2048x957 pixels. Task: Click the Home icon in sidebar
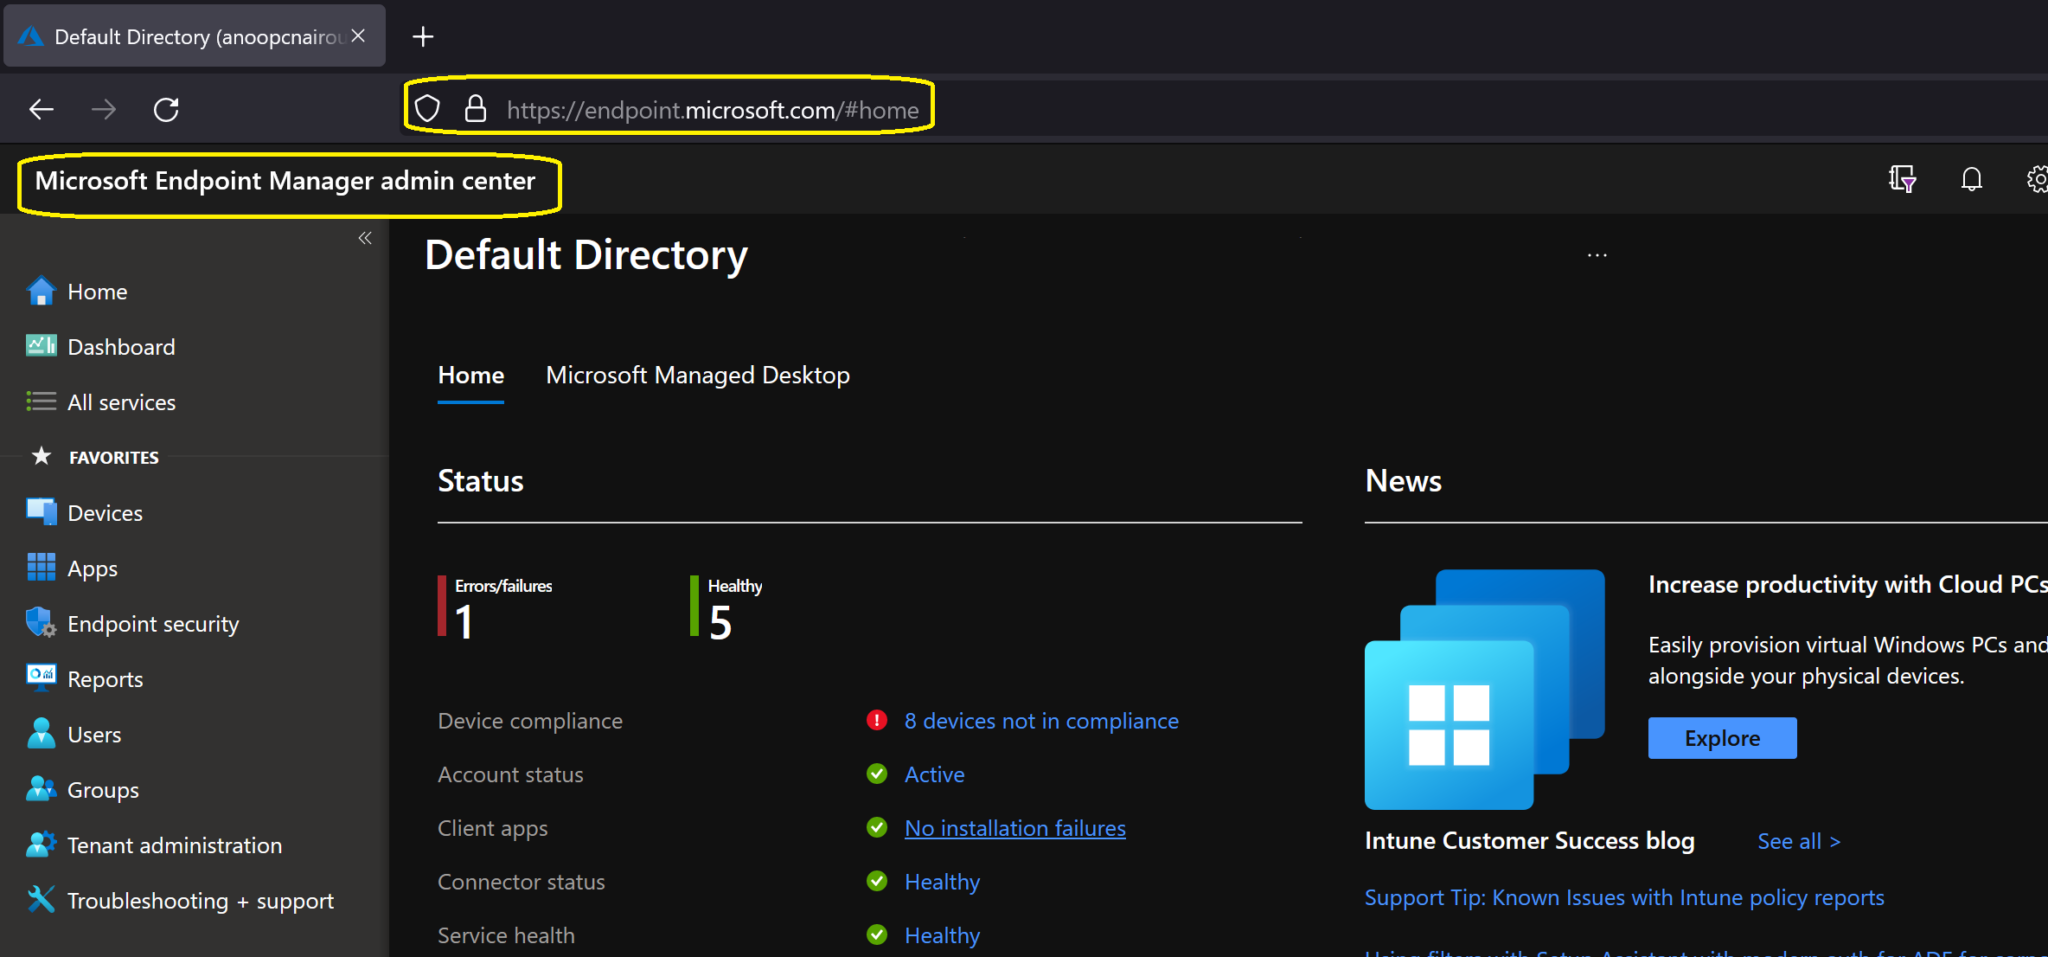(x=41, y=291)
